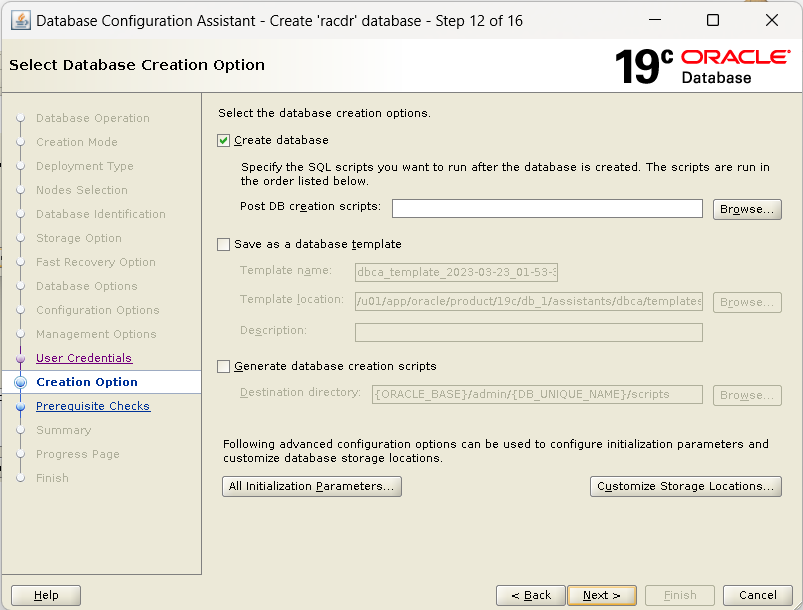Image resolution: width=803 pixels, height=610 pixels.
Task: Click the Summary step label
Action: [x=64, y=430]
